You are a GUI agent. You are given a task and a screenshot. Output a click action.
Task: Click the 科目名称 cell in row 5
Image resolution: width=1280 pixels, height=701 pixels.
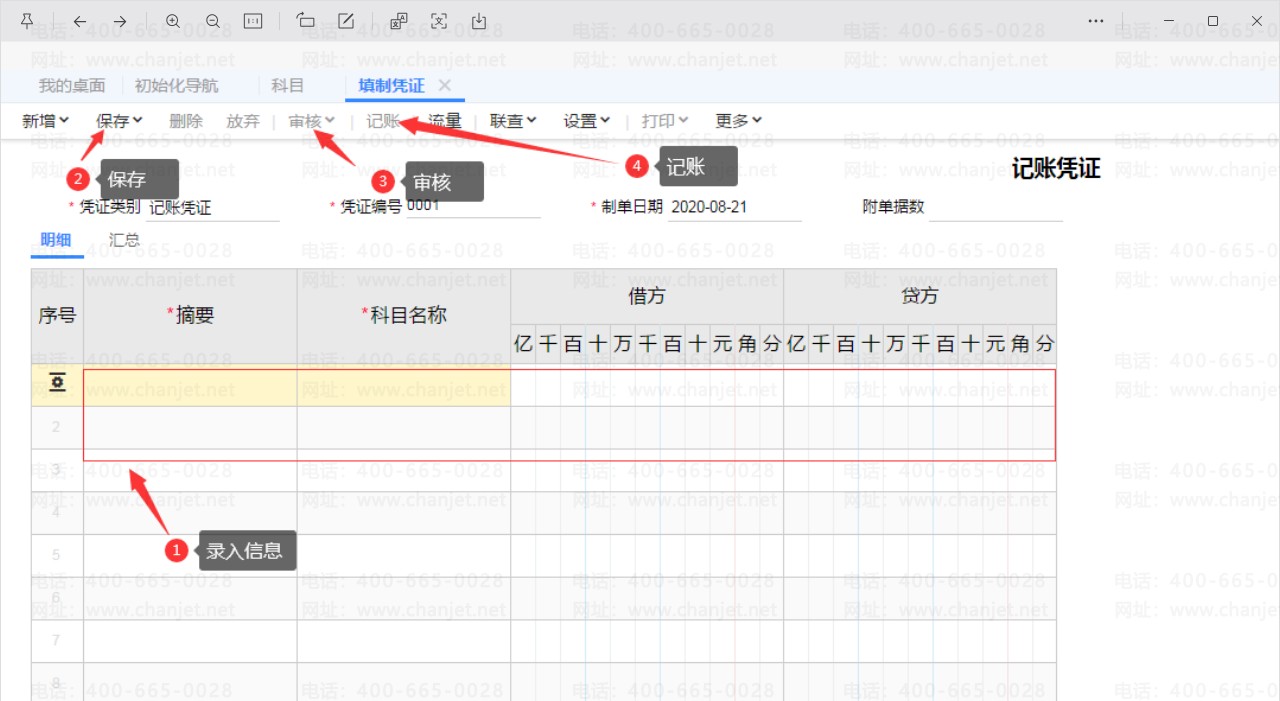(404, 555)
